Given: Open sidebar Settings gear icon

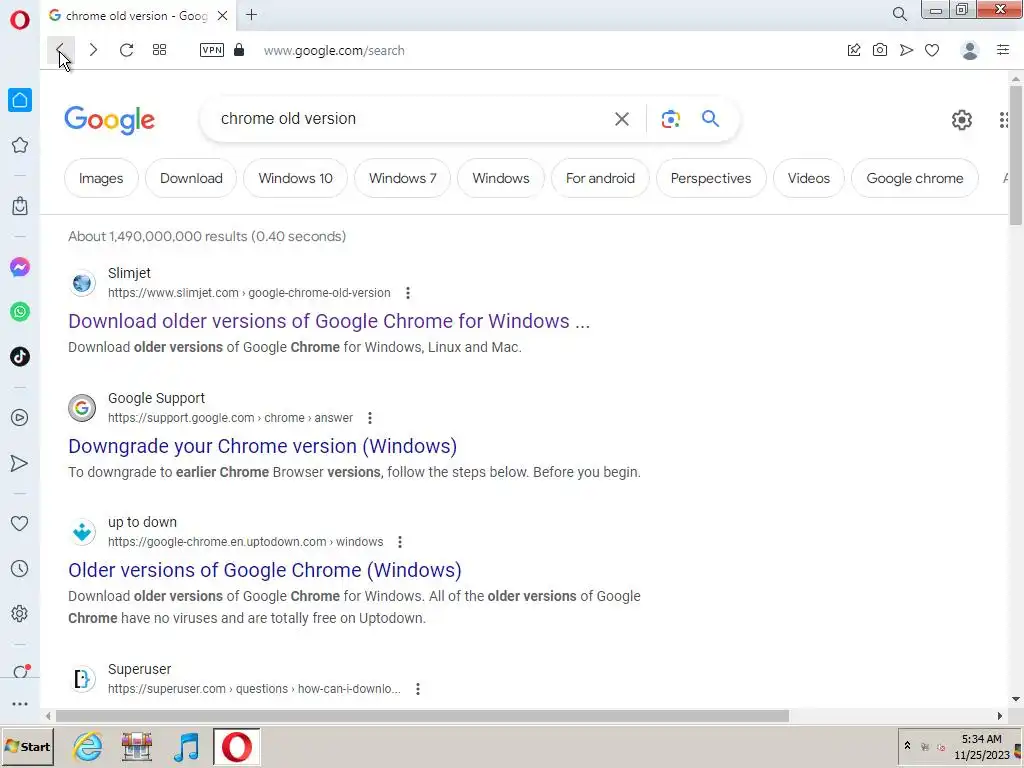Looking at the screenshot, I should coord(20,614).
